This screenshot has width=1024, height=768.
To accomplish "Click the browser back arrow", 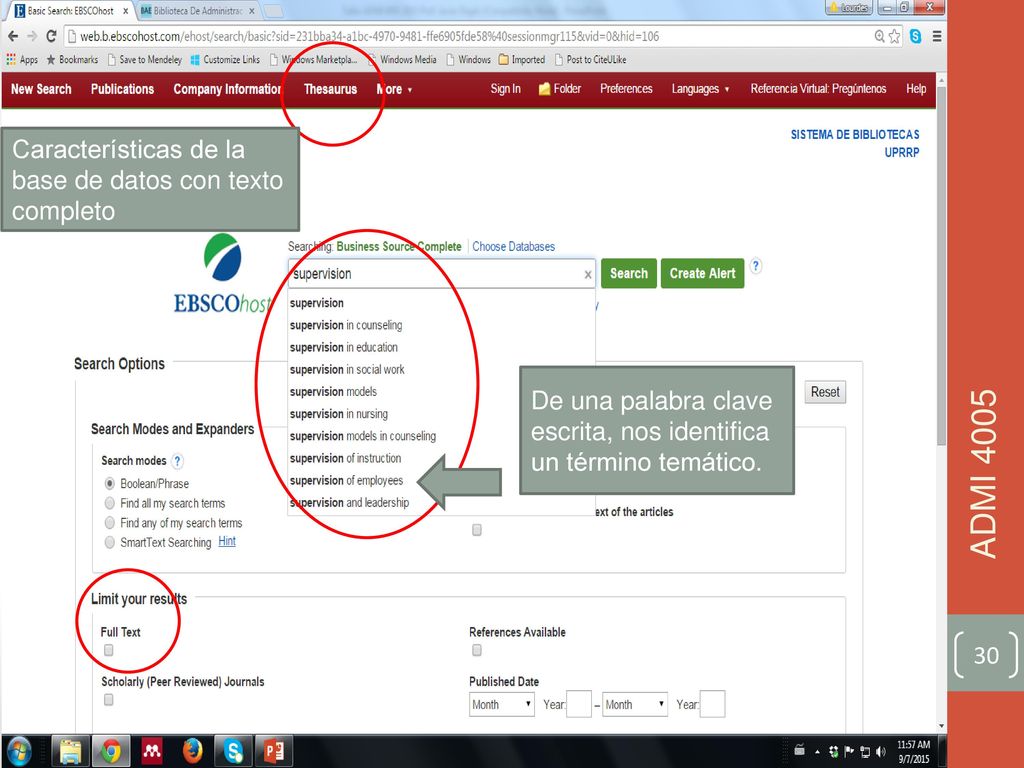I will (13, 37).
